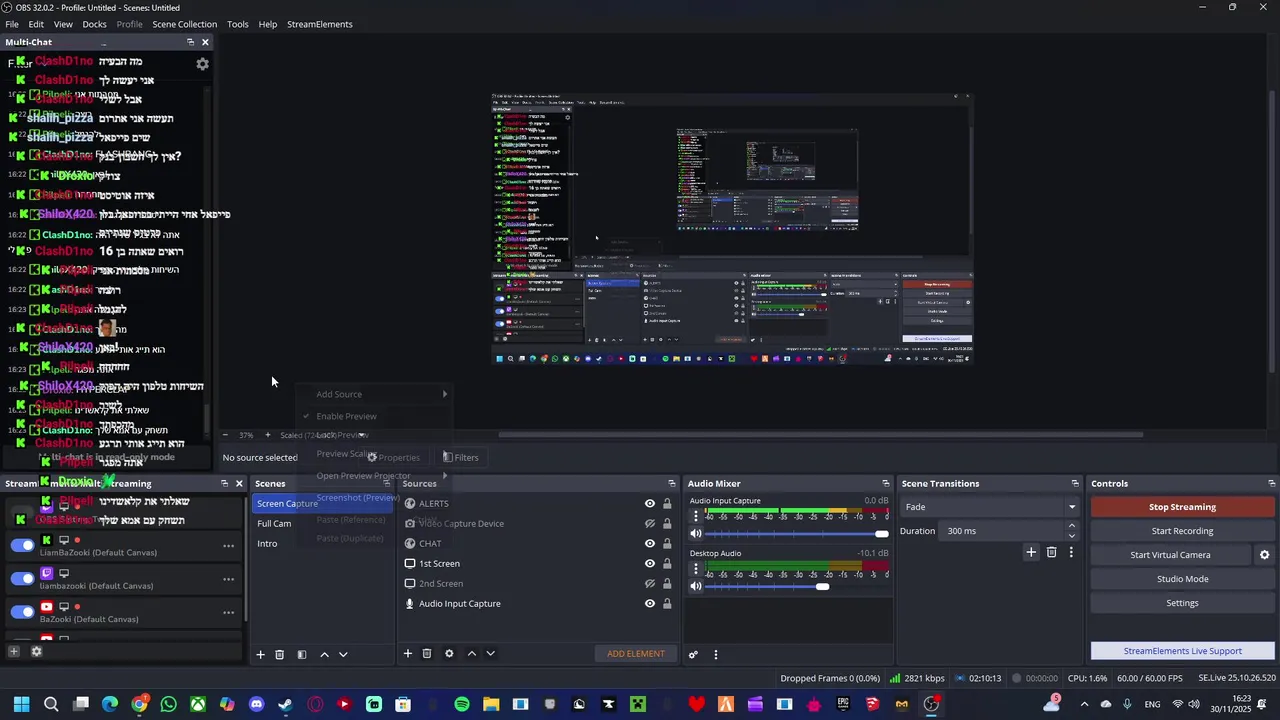1280x720 pixels.
Task: Mute the Desktop Audio speaker icon
Action: coord(696,586)
